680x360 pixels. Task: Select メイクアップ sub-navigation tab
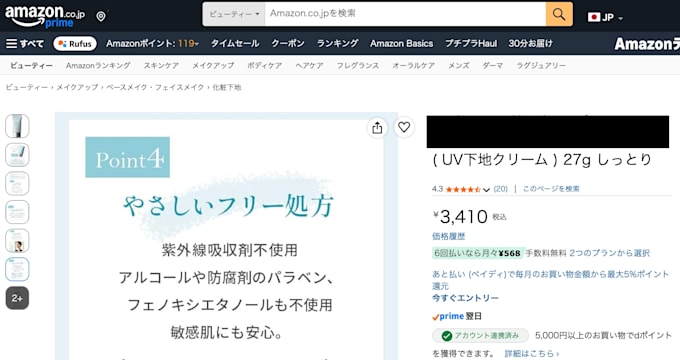click(213, 65)
